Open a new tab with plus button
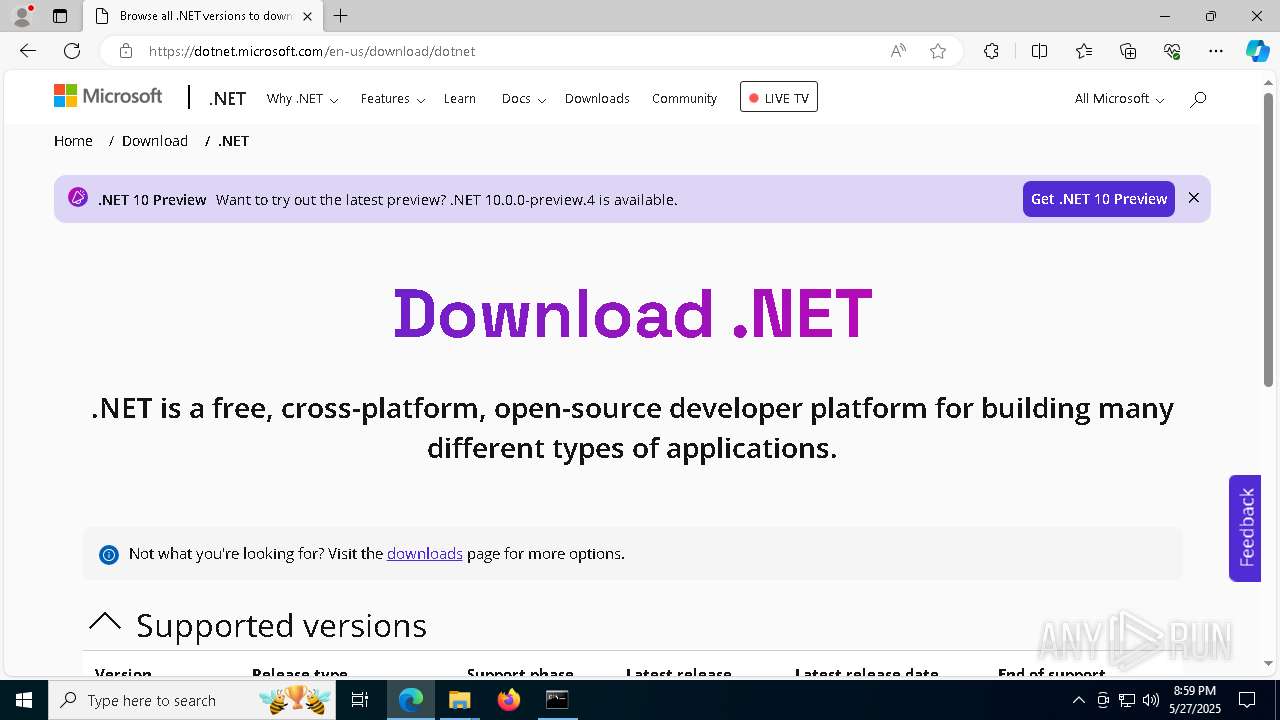The width and height of the screenshot is (1280, 720). (x=341, y=16)
